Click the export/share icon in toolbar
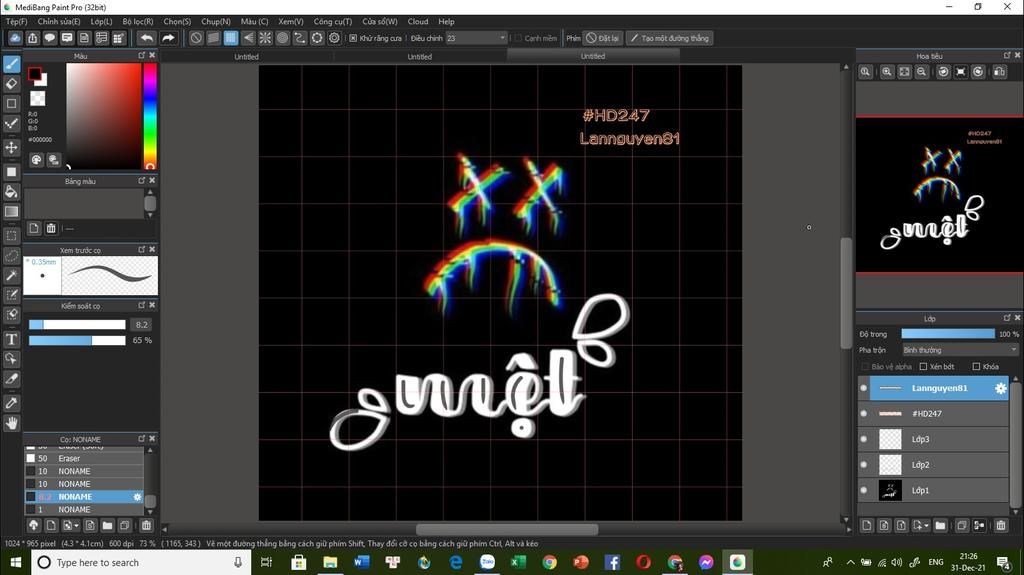Screen dimensions: 1024x575 pos(33,38)
